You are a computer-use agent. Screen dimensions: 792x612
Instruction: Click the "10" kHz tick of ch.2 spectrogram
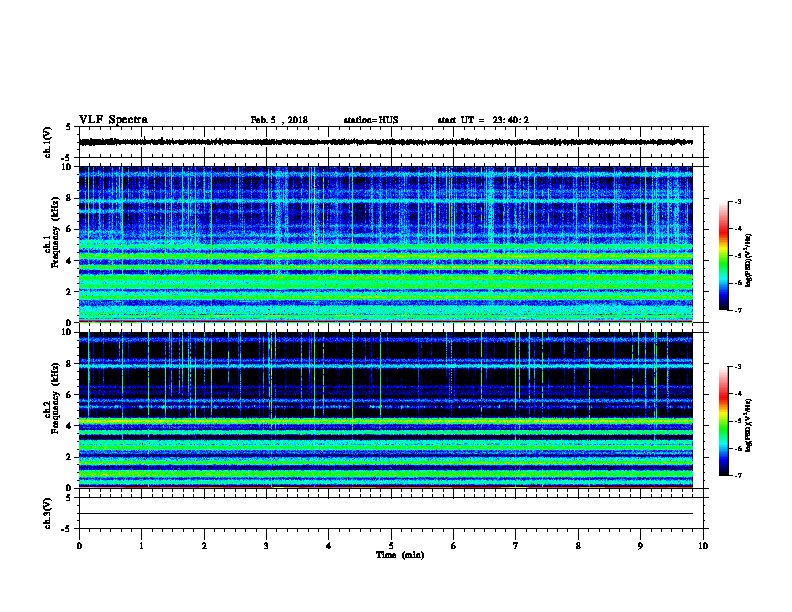(x=66, y=332)
